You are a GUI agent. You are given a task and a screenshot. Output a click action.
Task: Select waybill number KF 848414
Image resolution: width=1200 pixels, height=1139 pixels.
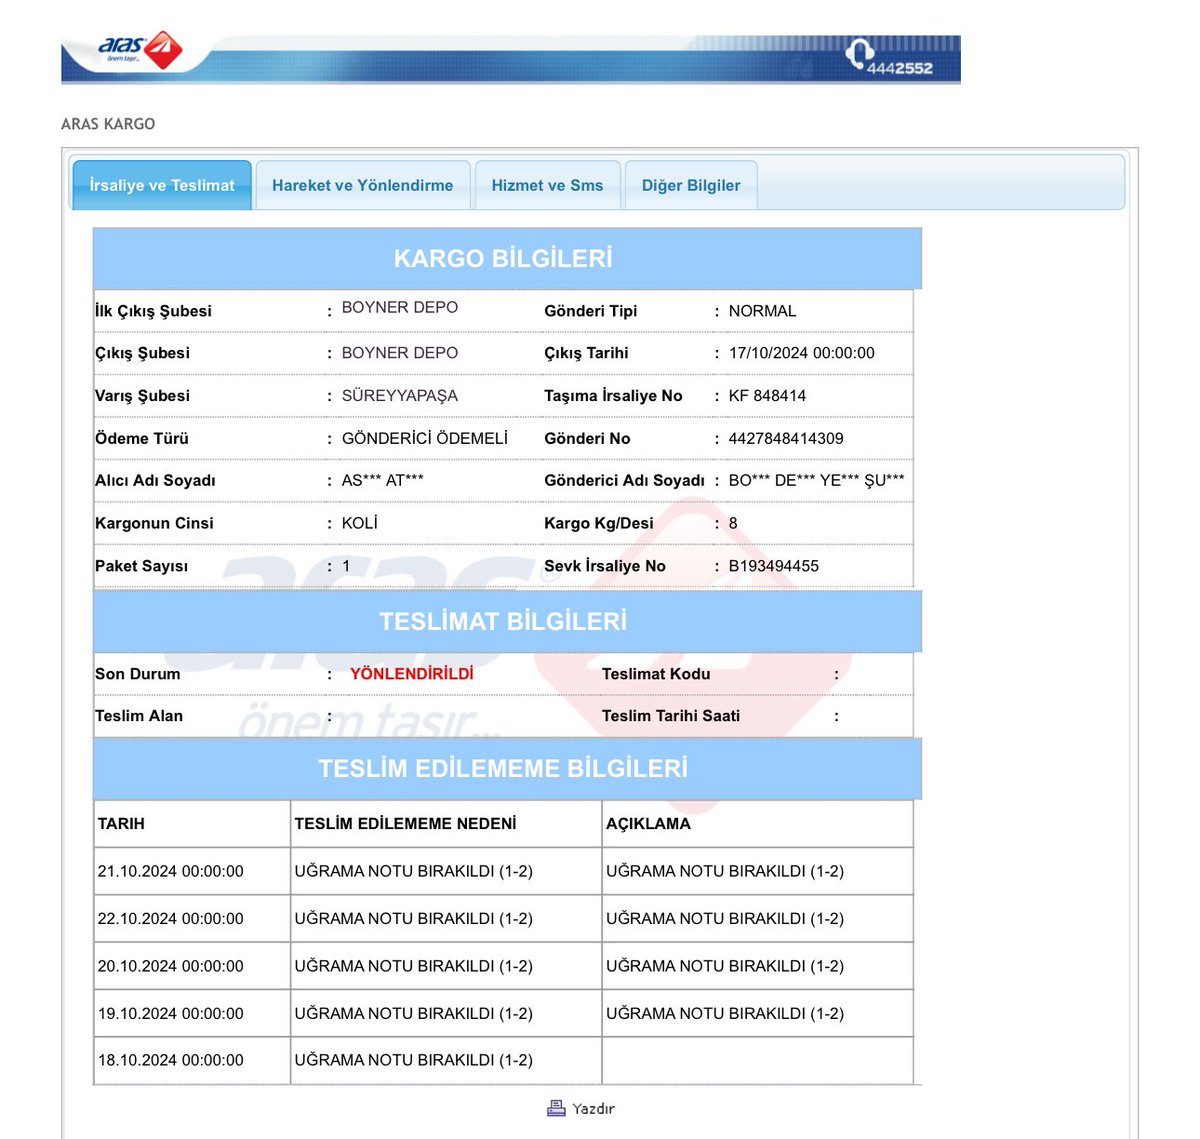(x=767, y=396)
